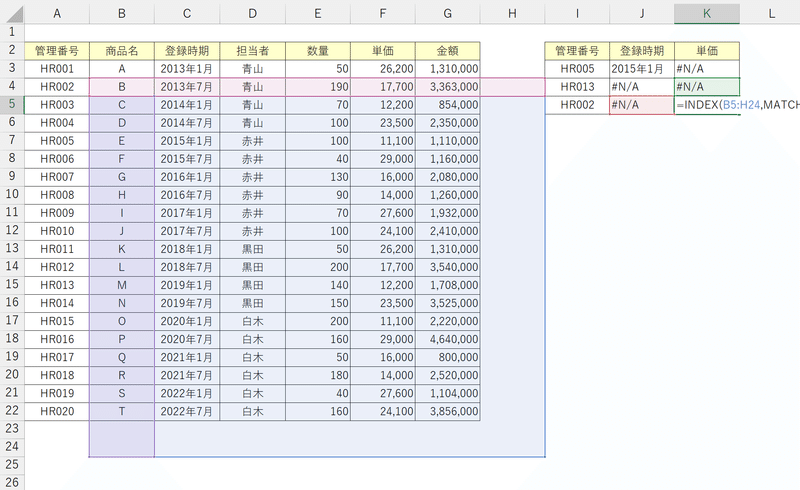Select row 24 header
This screenshot has width=800, height=490.
click(x=12, y=447)
